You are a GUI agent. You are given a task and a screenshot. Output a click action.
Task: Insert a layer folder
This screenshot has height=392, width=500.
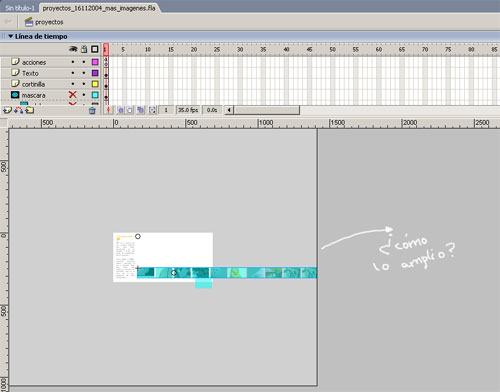point(30,110)
